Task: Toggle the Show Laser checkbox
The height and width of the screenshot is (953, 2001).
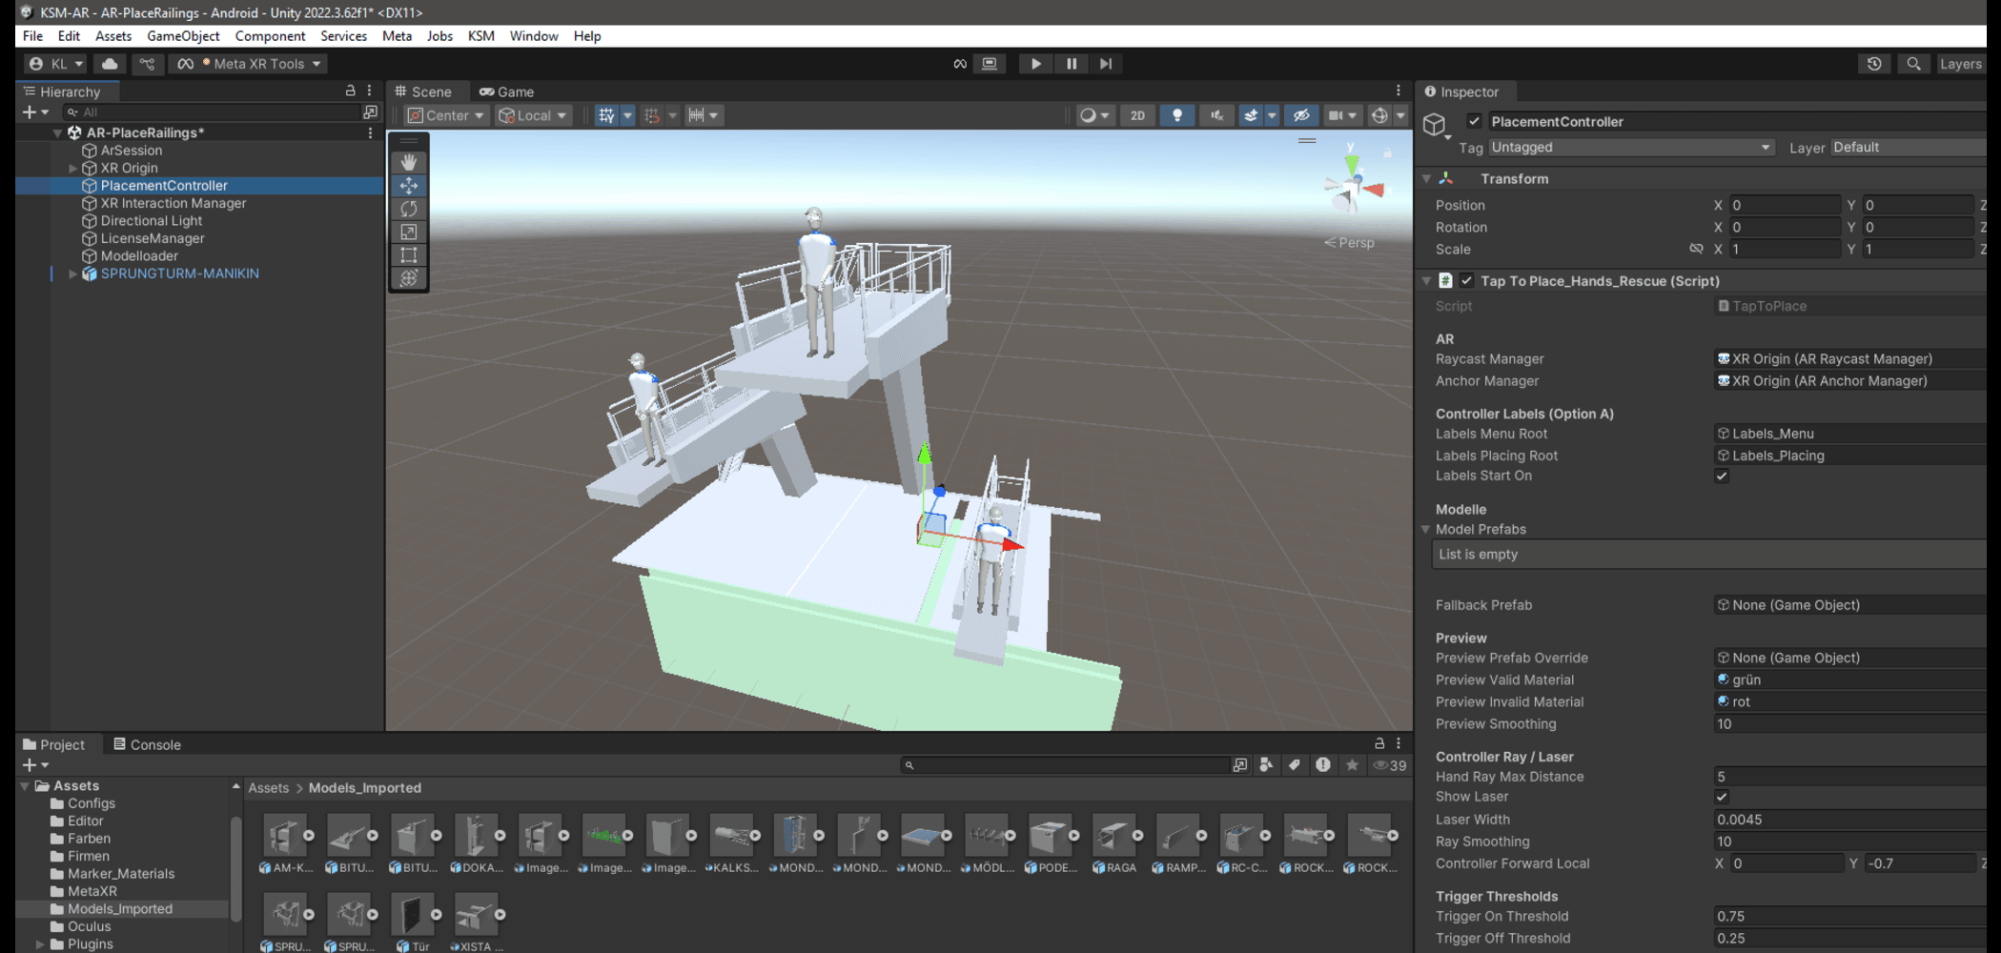Action: 1721,797
